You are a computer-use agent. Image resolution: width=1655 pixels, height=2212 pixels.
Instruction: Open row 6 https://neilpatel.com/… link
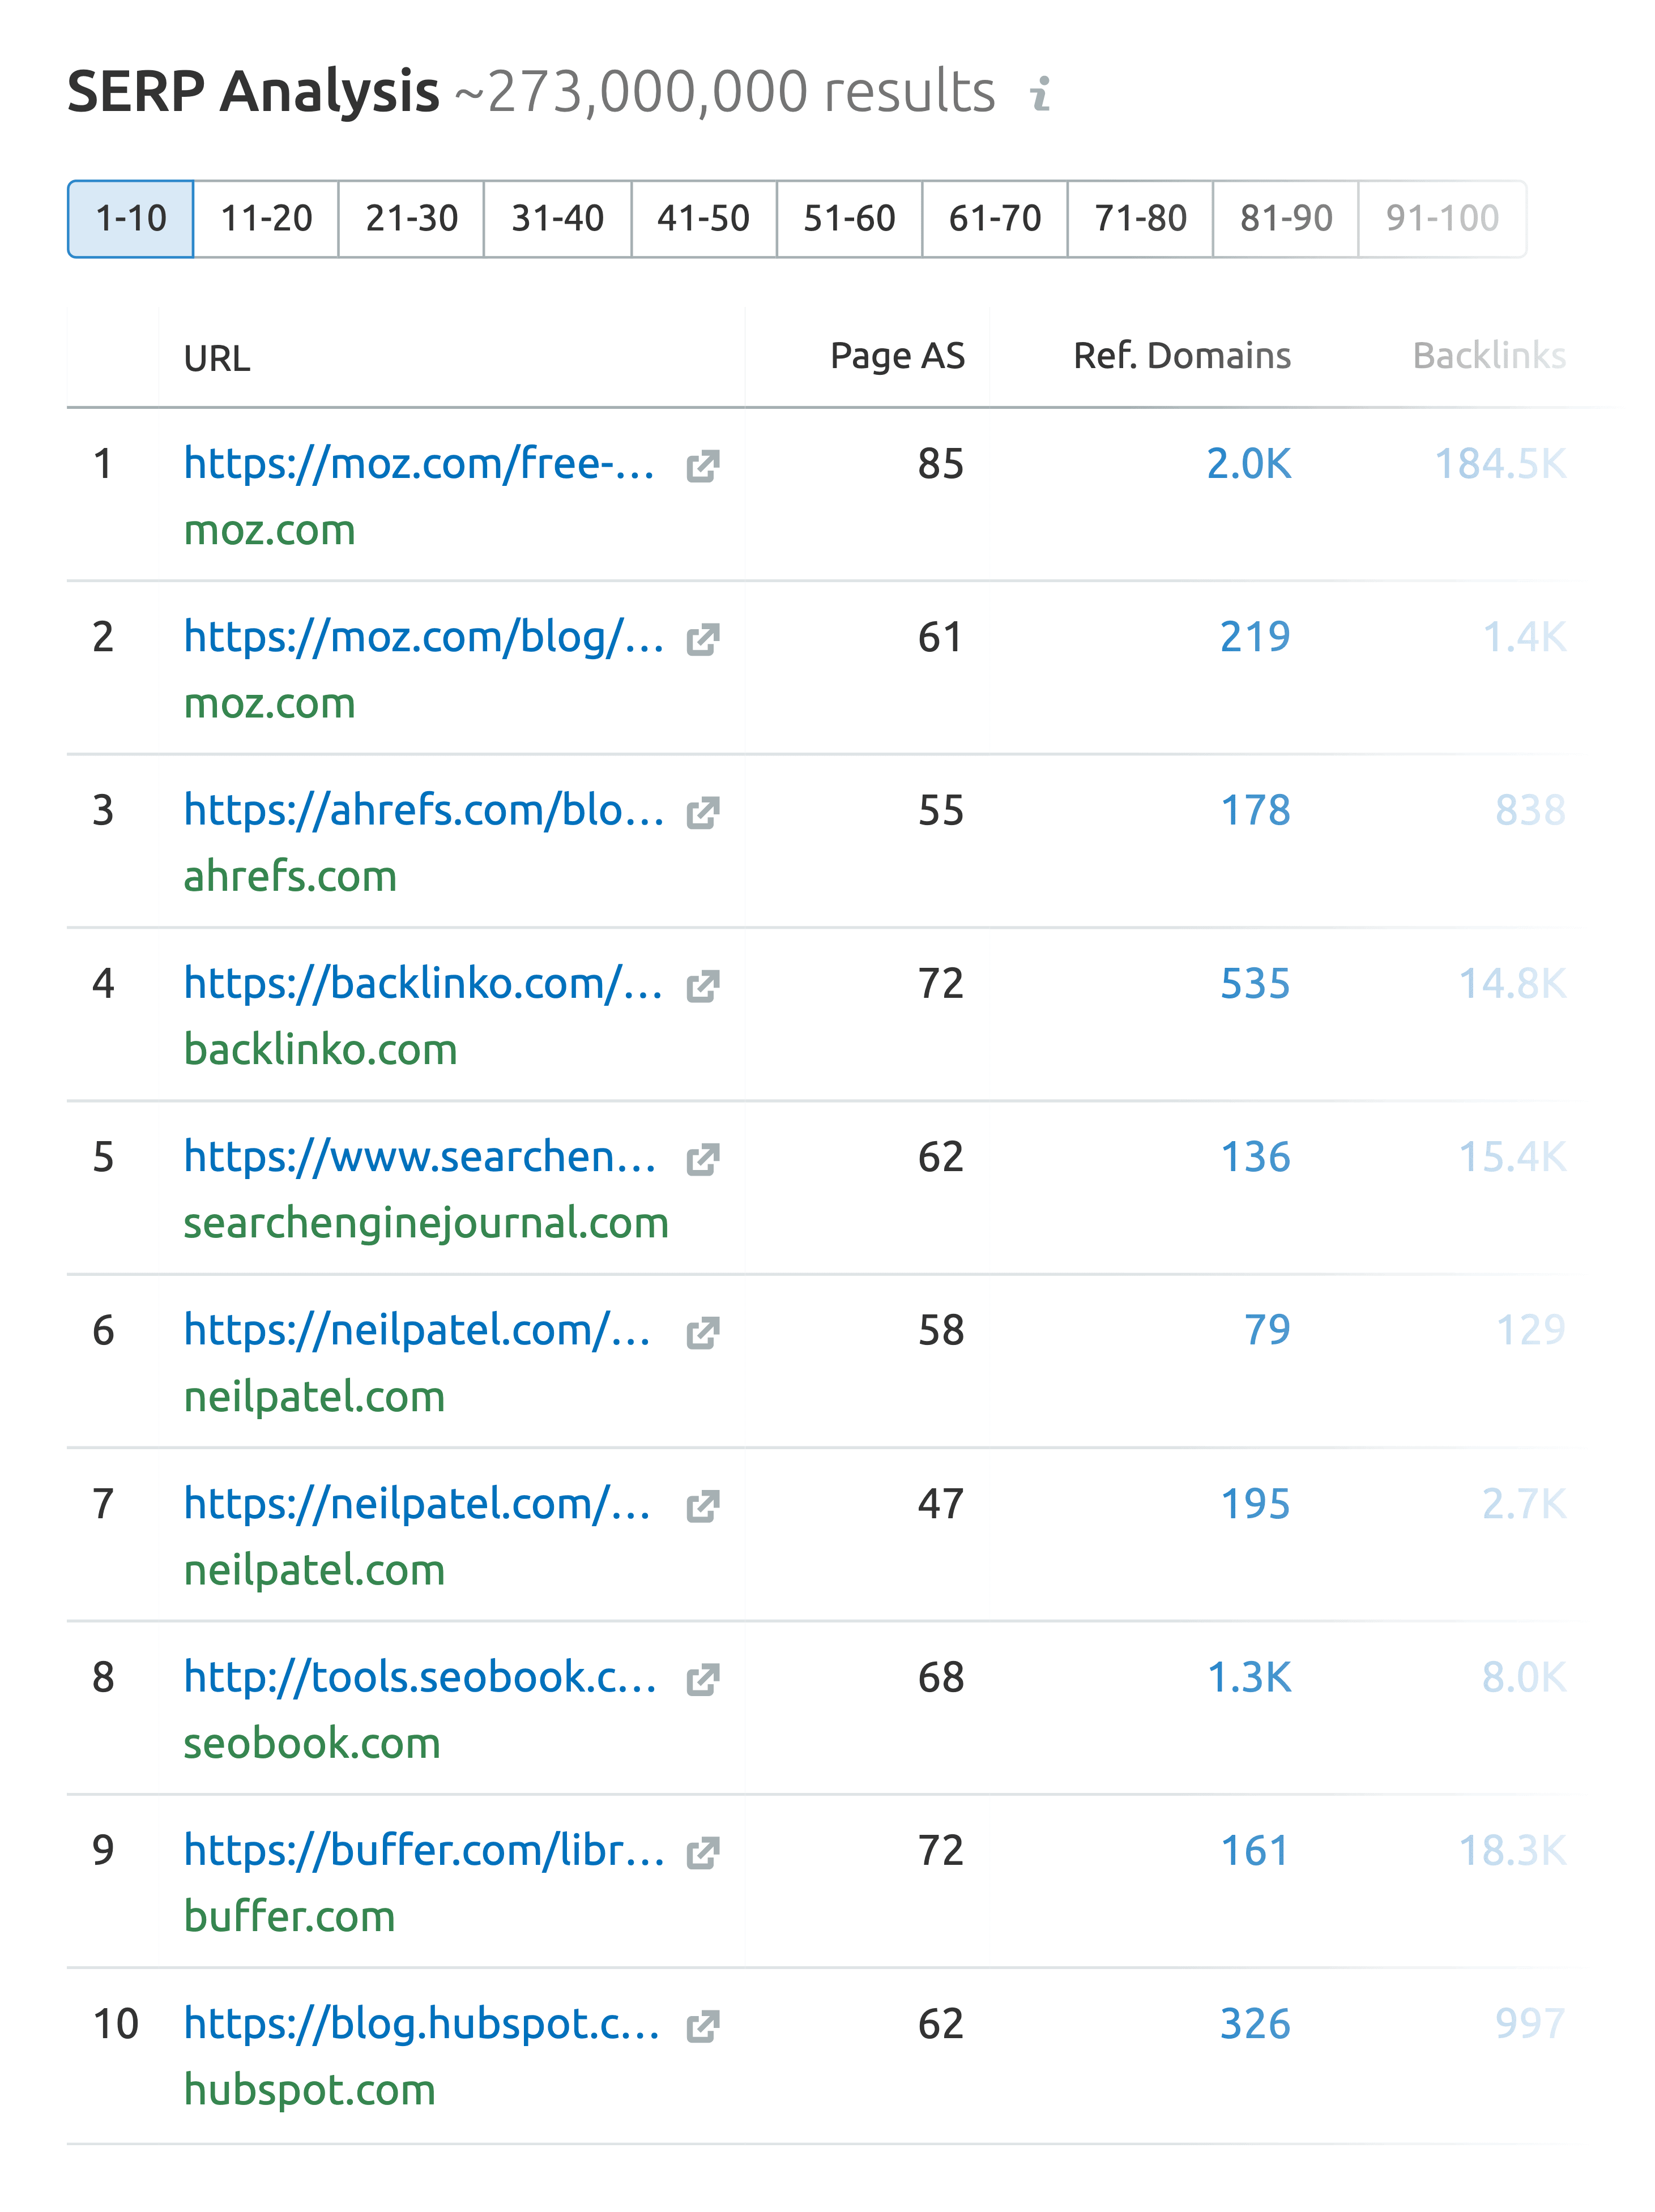(x=417, y=1331)
